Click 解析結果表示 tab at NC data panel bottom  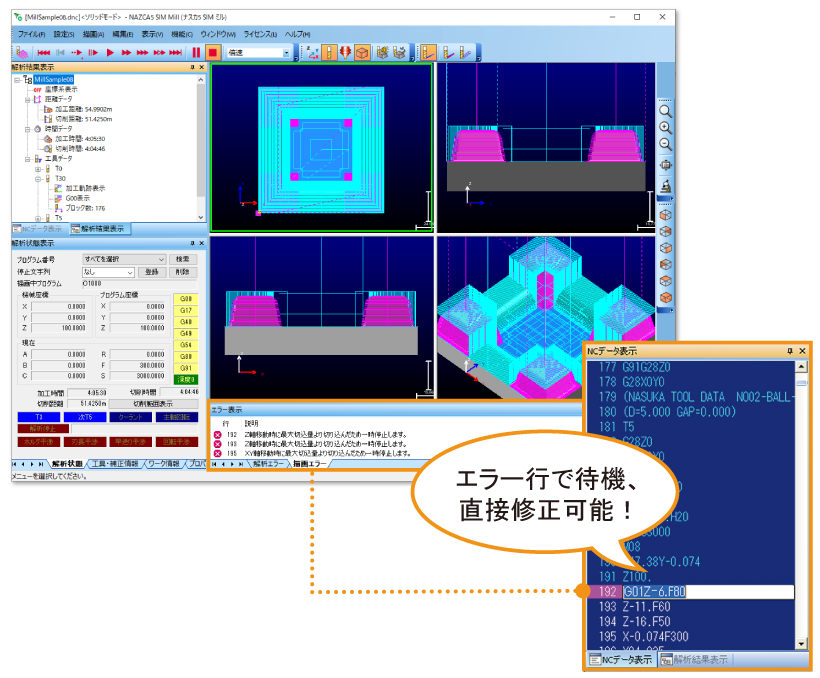point(694,660)
